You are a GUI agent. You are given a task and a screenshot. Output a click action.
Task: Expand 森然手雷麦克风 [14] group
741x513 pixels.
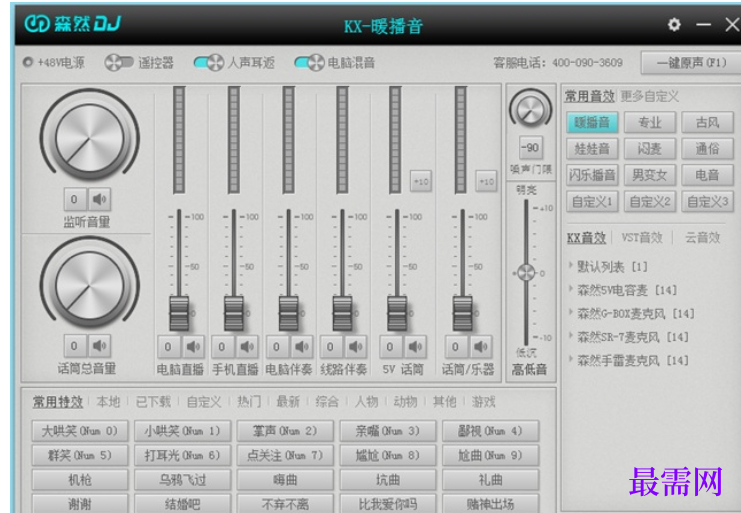571,359
